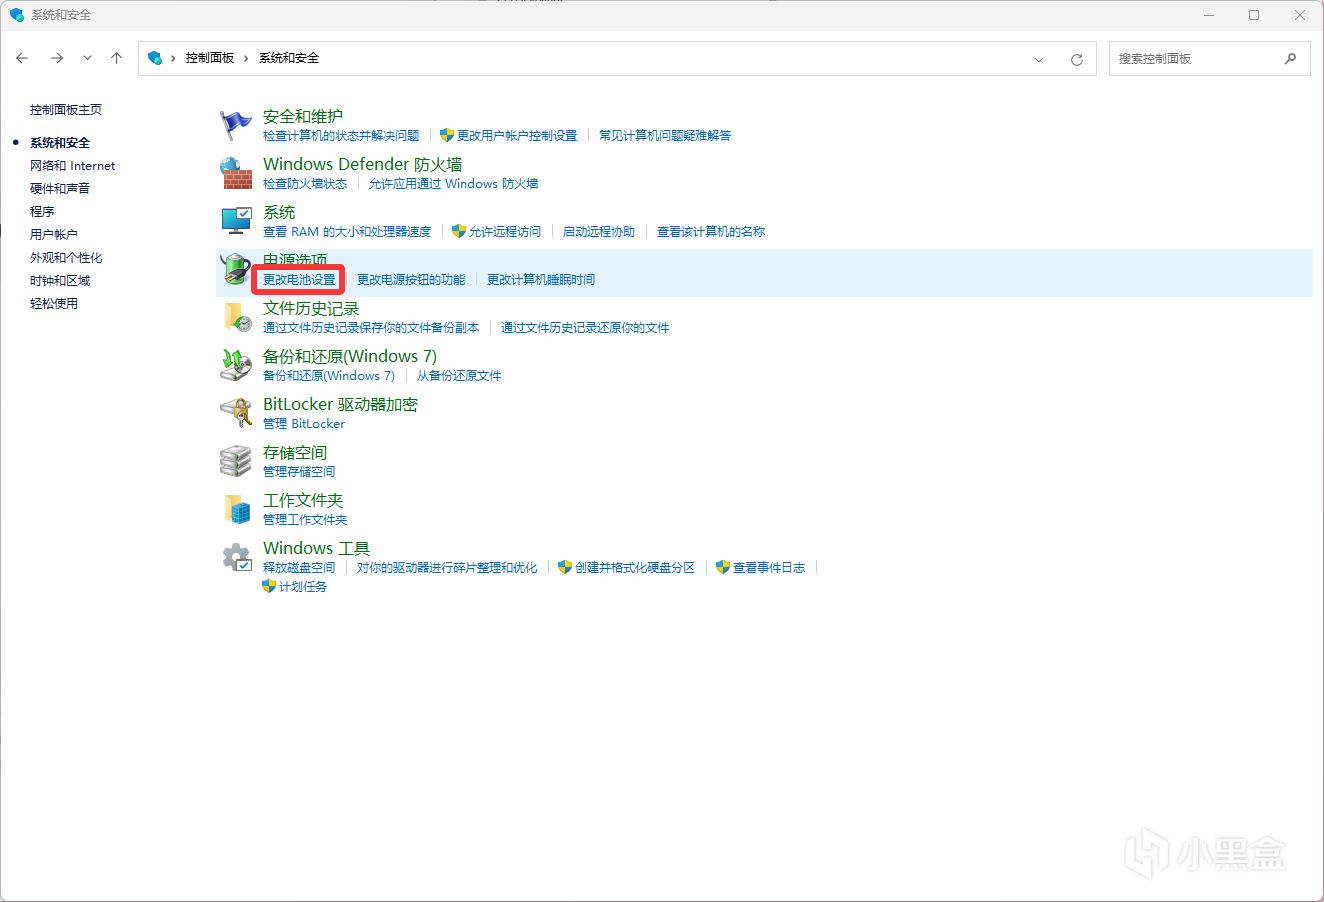Open 控制面板主页 in the sidebar
Screen dimensions: 1324x902
(x=66, y=110)
